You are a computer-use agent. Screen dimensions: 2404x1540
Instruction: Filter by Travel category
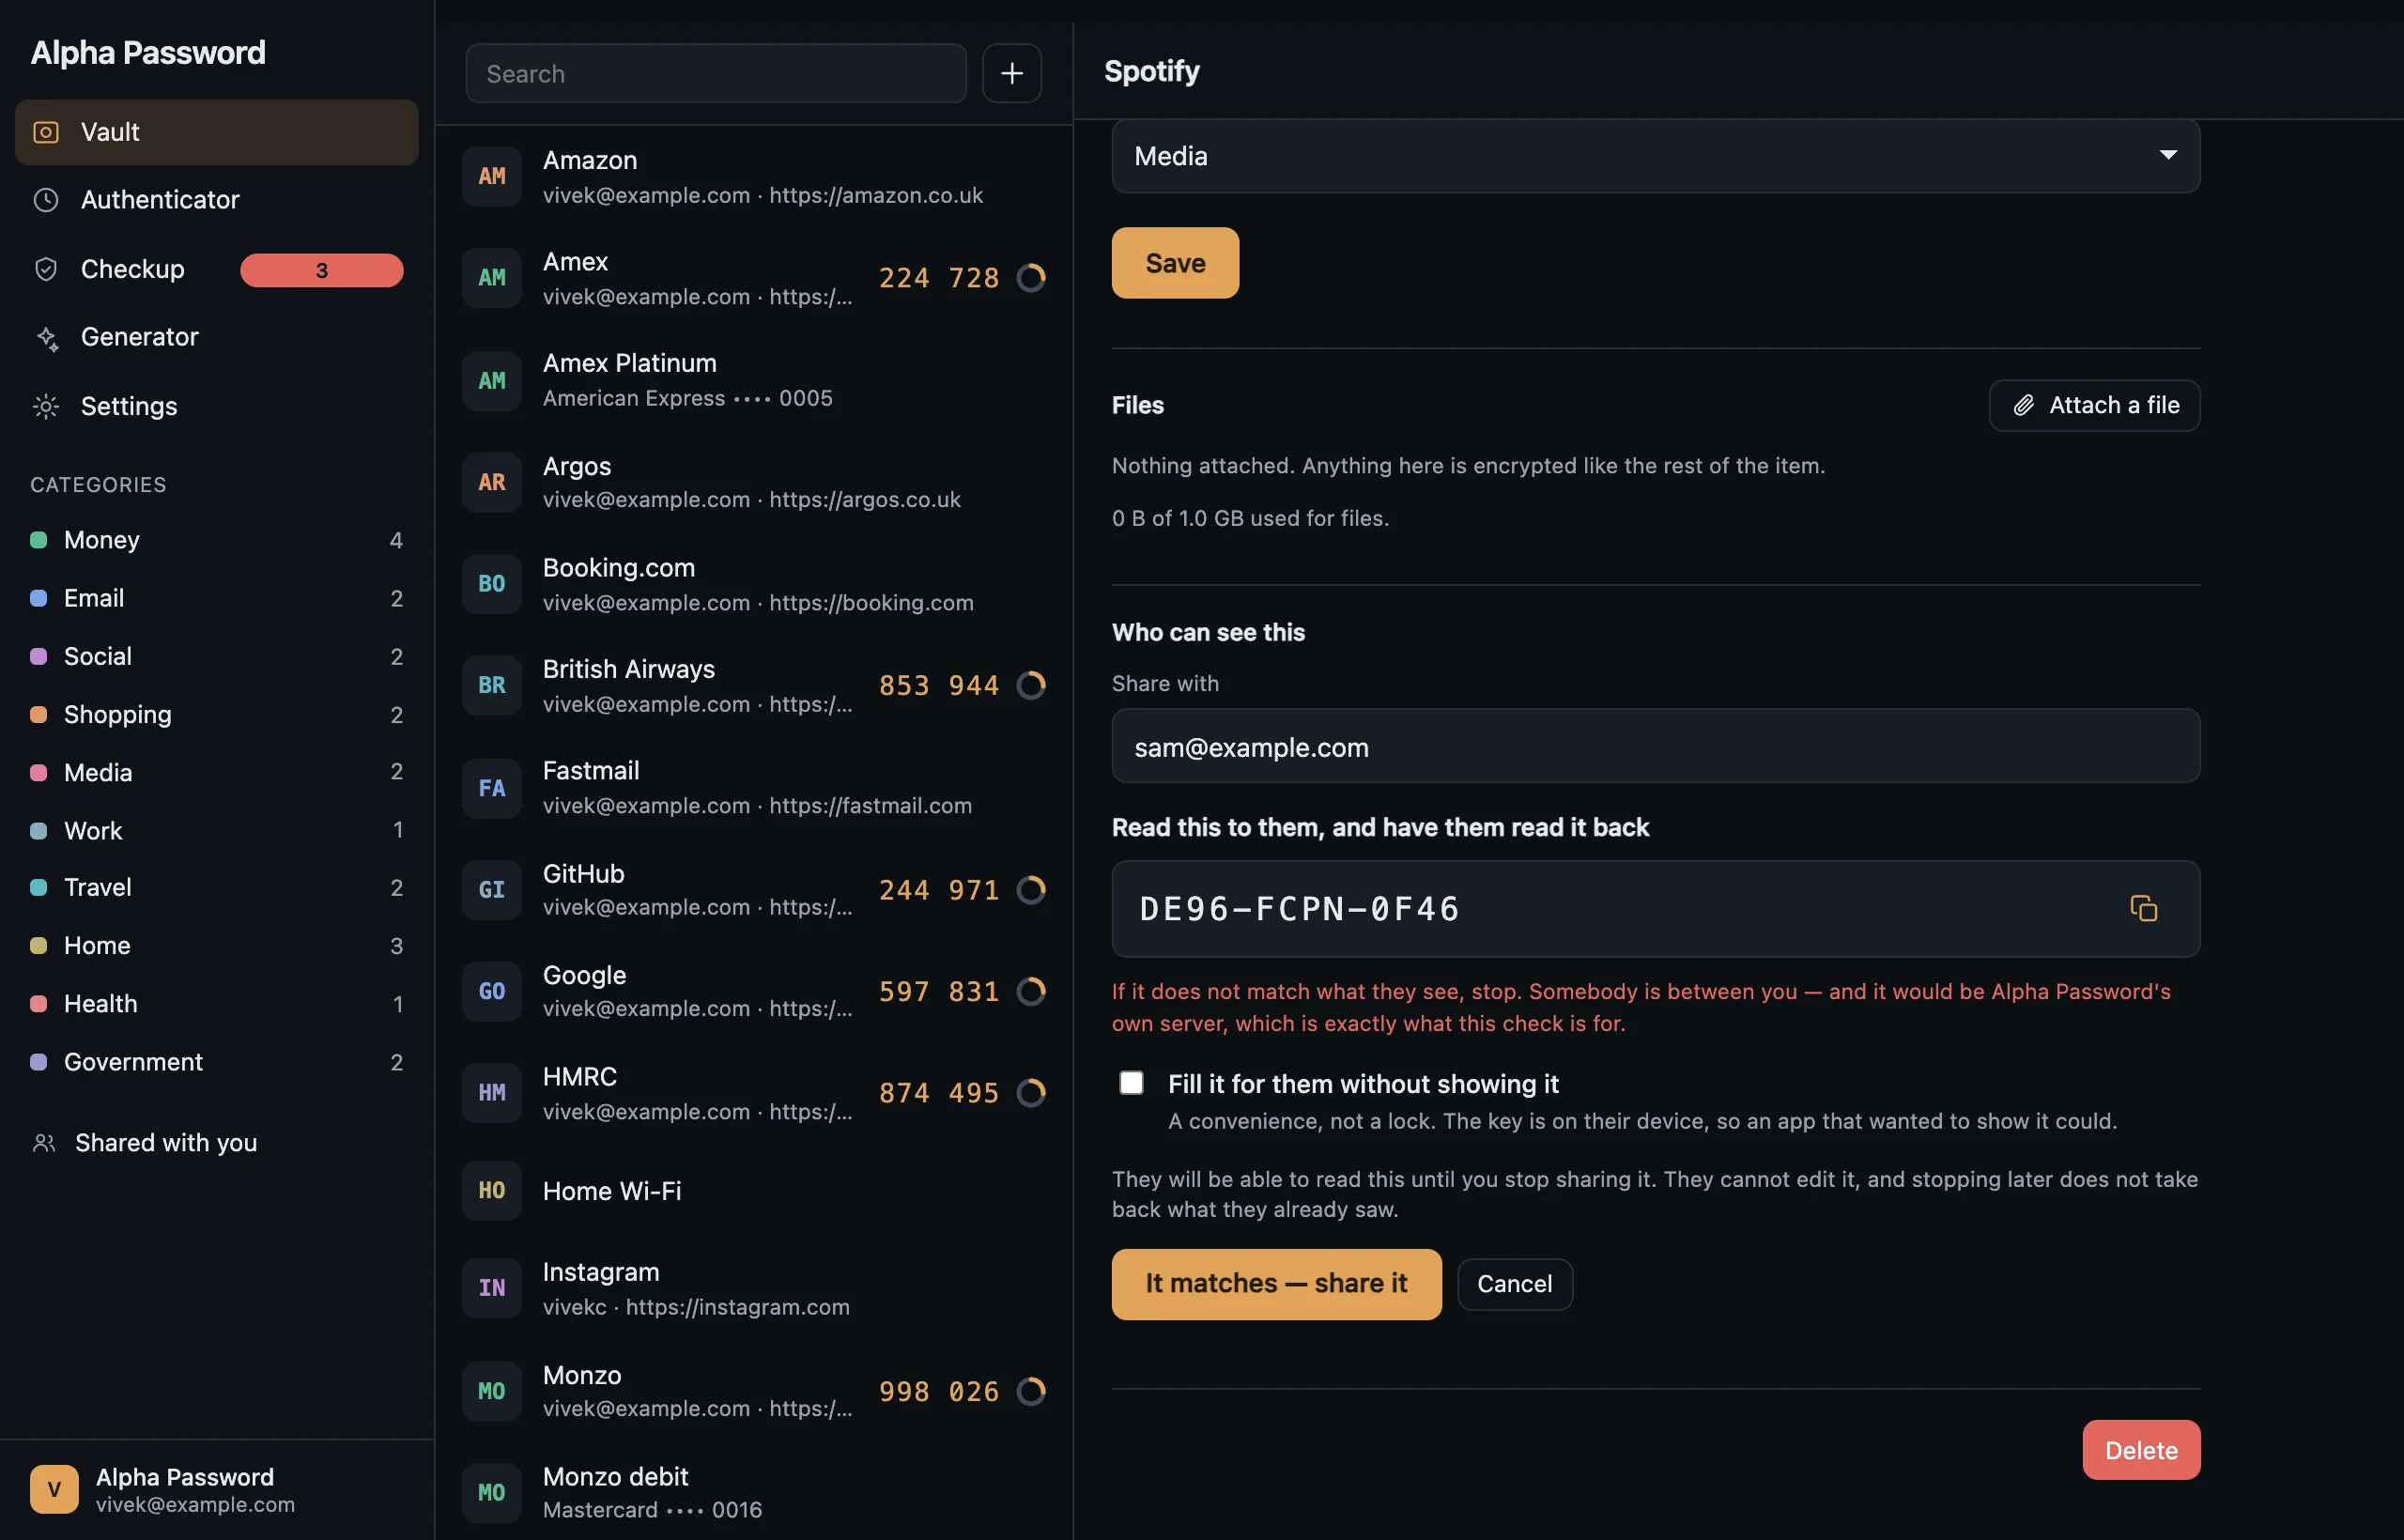(216, 887)
